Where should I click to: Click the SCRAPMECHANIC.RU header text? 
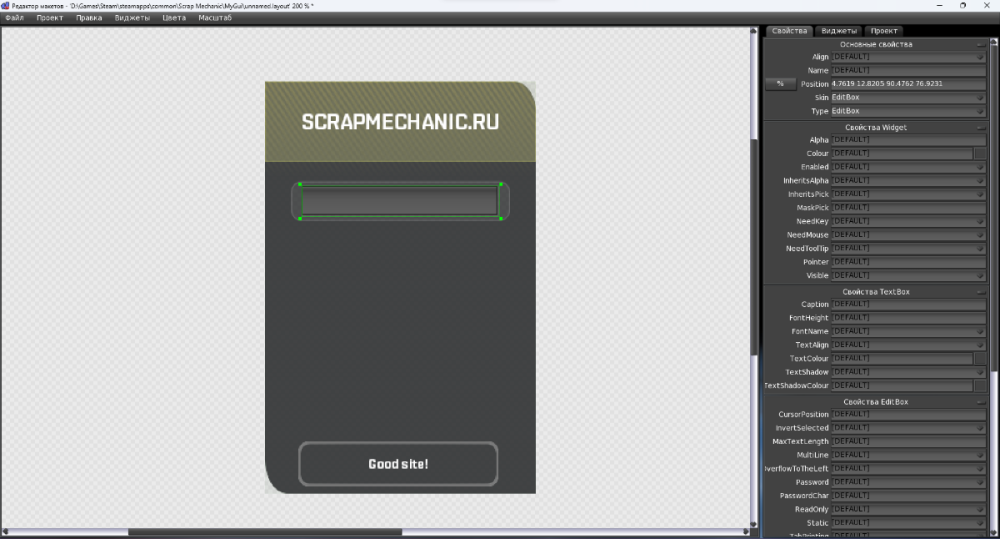coord(400,122)
